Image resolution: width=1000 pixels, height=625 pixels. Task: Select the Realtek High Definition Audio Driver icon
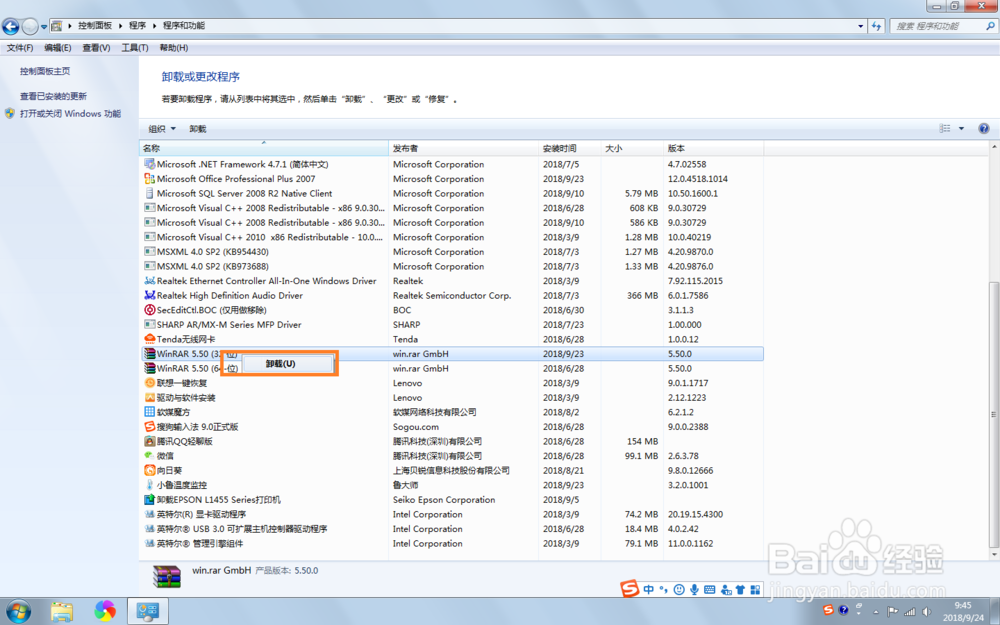pyautogui.click(x=149, y=295)
